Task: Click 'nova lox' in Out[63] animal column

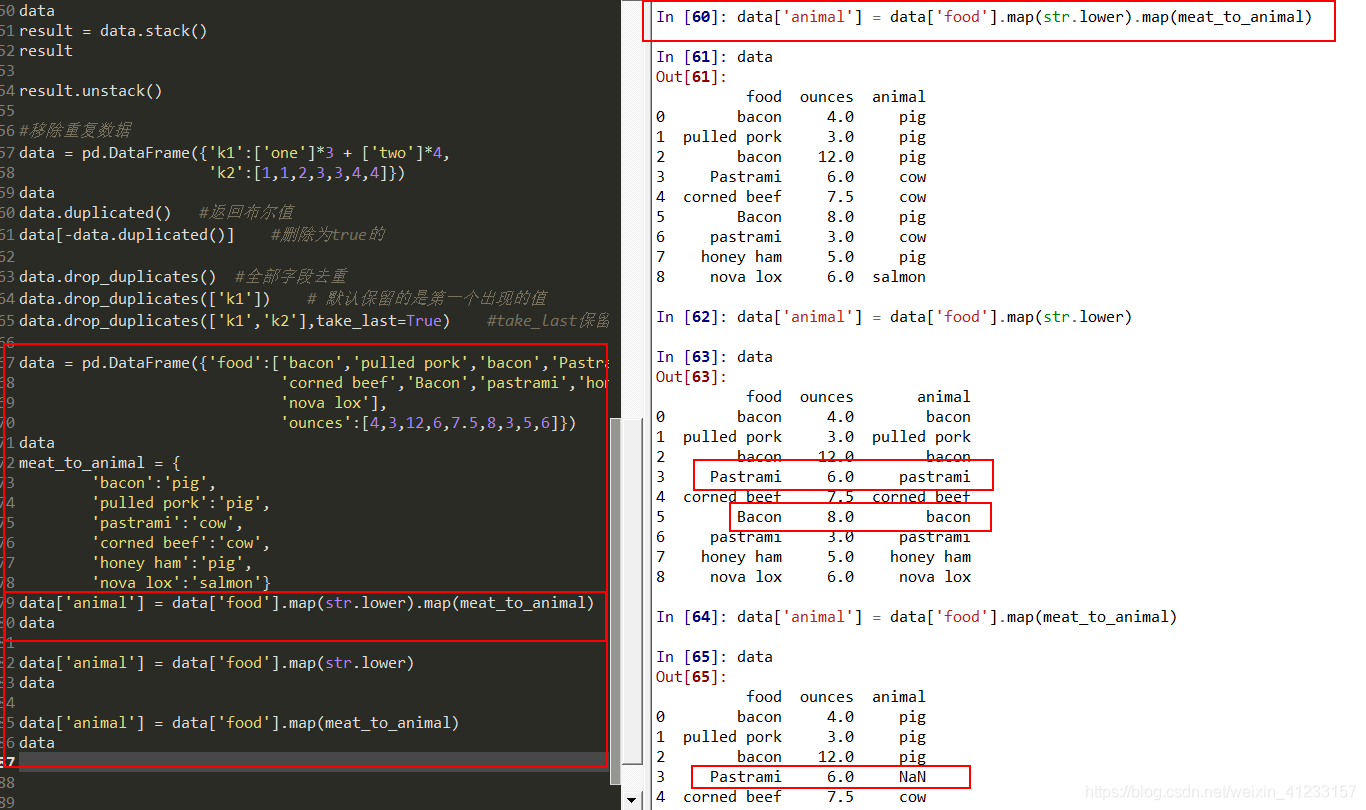Action: point(935,576)
